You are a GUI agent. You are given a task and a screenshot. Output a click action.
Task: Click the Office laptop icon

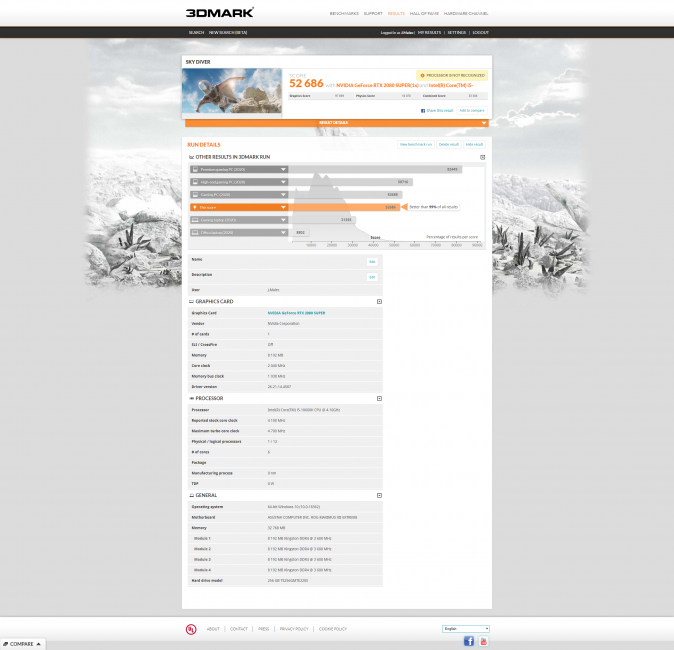pos(195,233)
